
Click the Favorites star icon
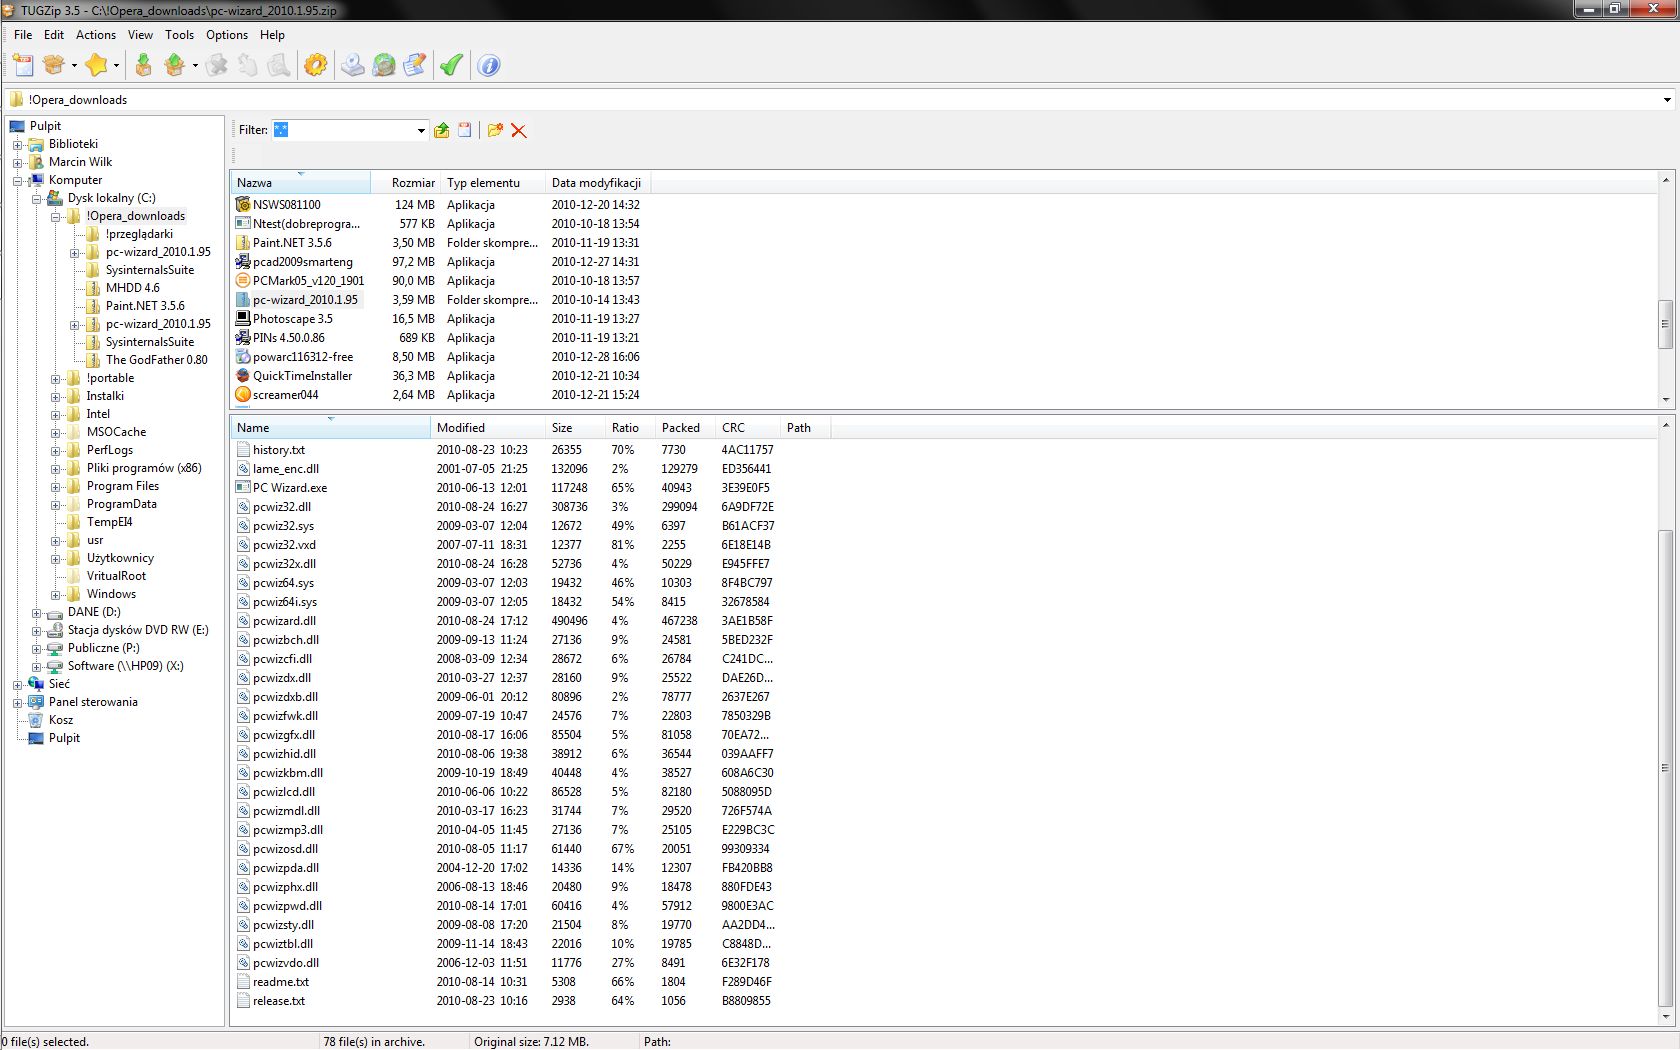pos(97,65)
